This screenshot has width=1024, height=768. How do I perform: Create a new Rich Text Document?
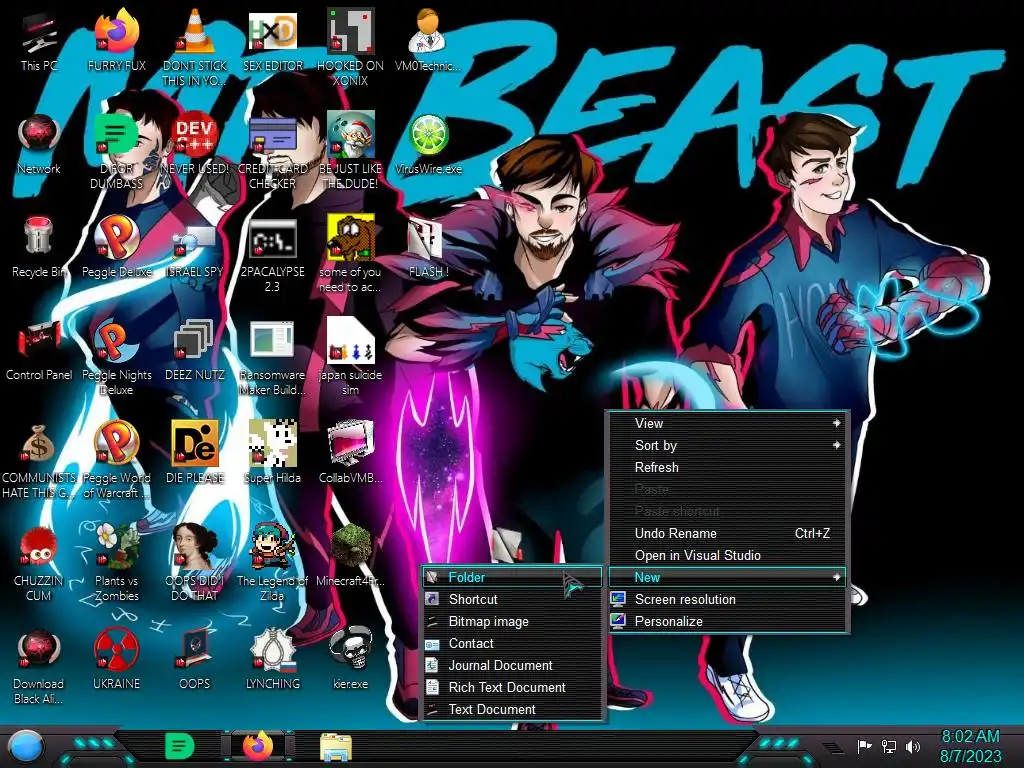coord(512,688)
